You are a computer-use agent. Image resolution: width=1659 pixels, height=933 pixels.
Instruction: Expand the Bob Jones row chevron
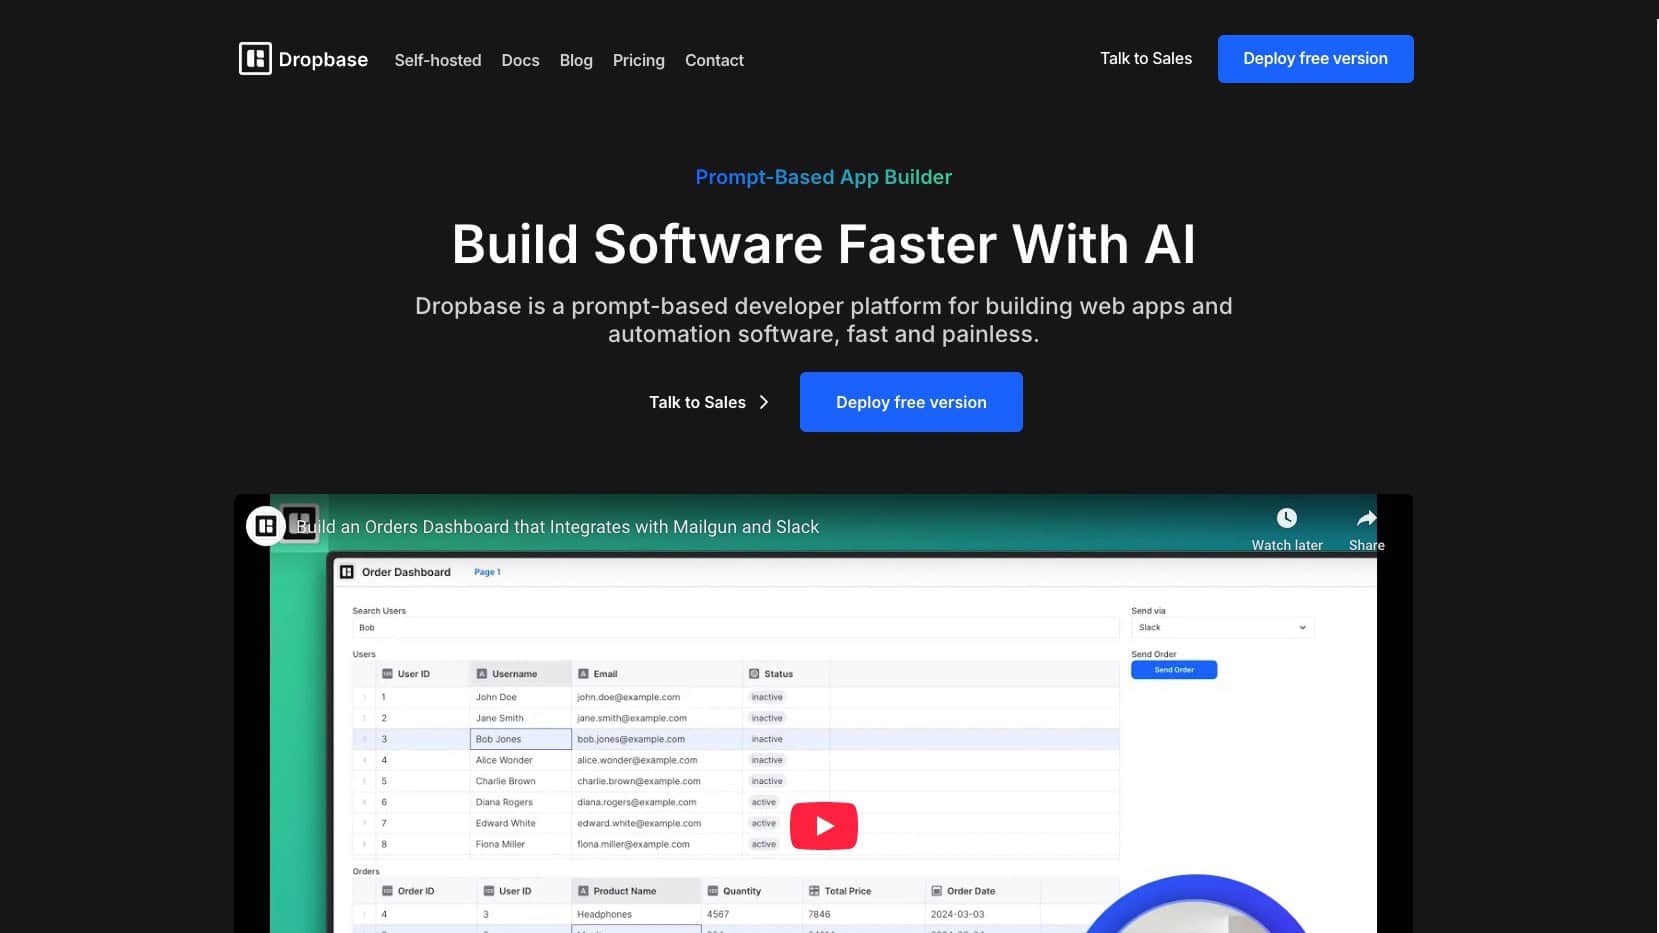[x=363, y=739]
